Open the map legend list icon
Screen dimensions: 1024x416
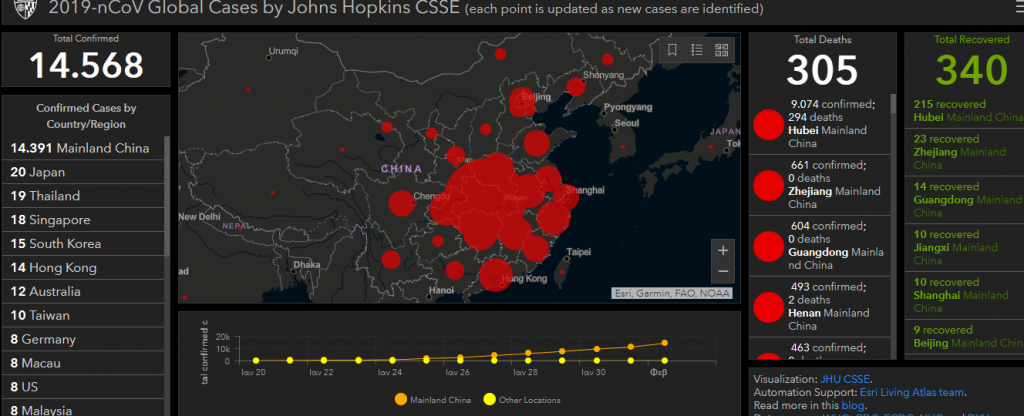(x=697, y=50)
